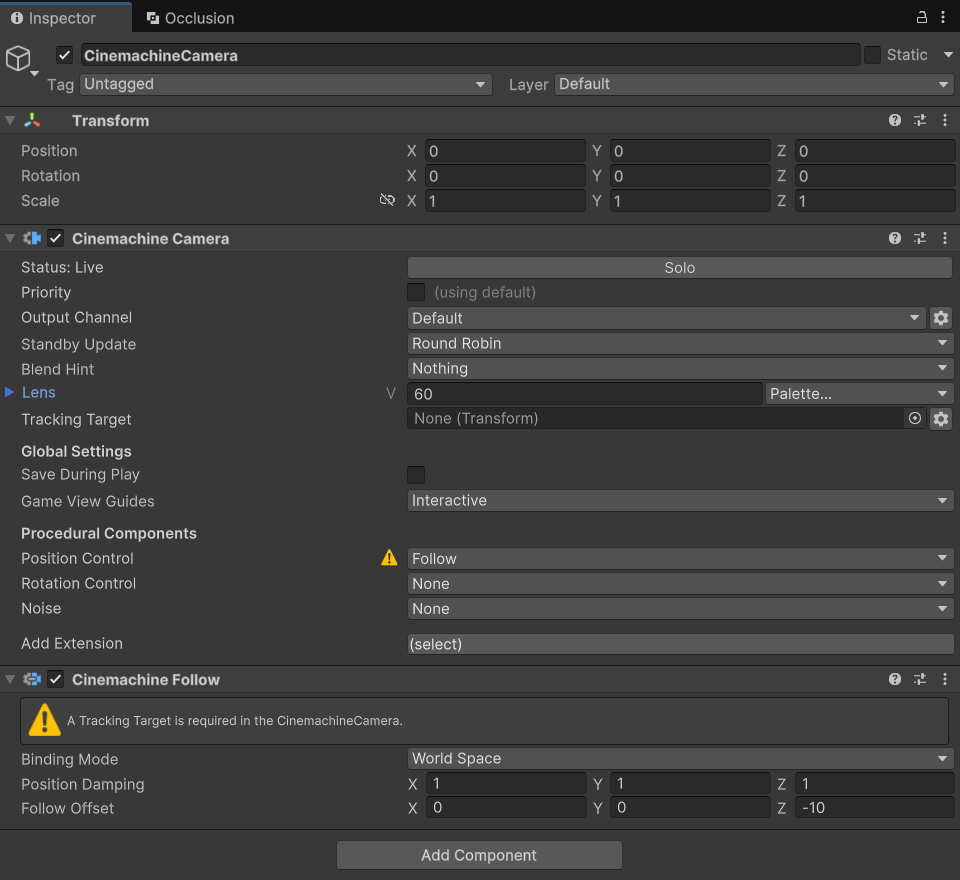Click the Solo button
The height and width of the screenshot is (880, 960).
tap(680, 268)
